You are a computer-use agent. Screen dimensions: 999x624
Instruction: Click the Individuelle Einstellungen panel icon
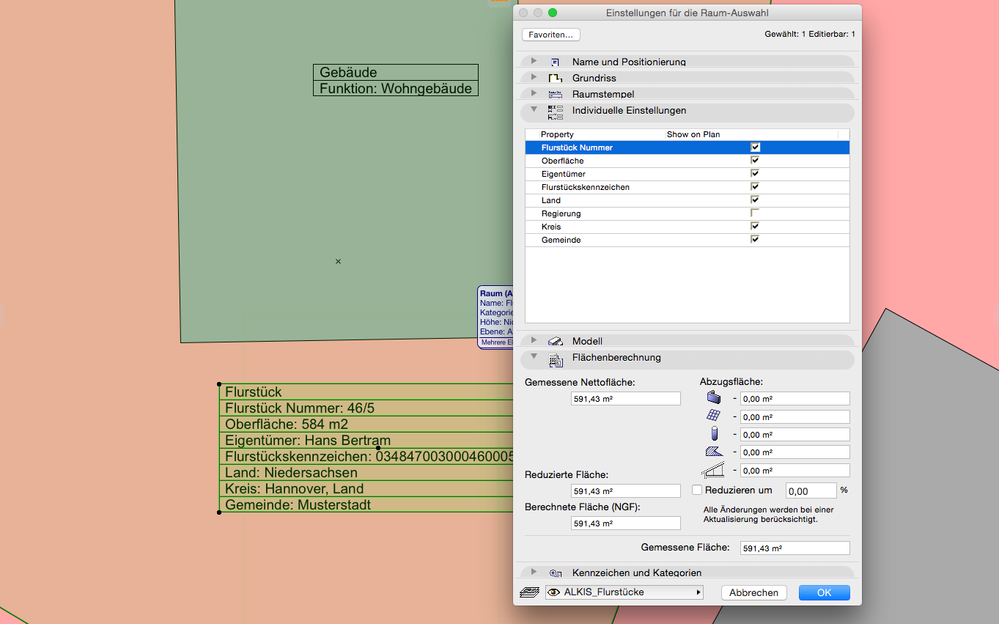tap(555, 112)
